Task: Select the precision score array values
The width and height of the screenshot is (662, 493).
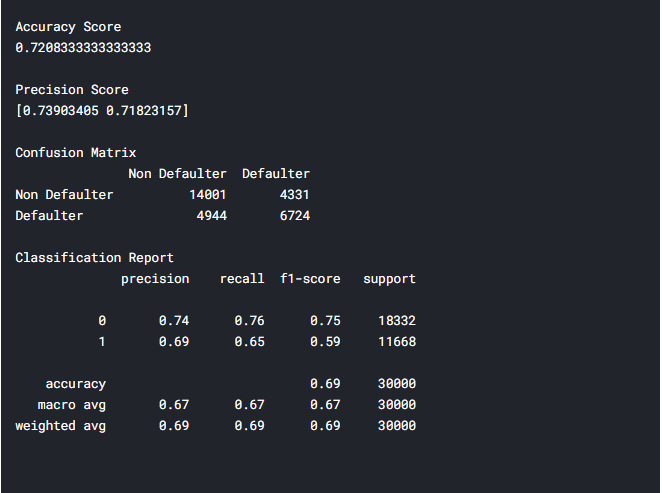Action: click(x=102, y=110)
